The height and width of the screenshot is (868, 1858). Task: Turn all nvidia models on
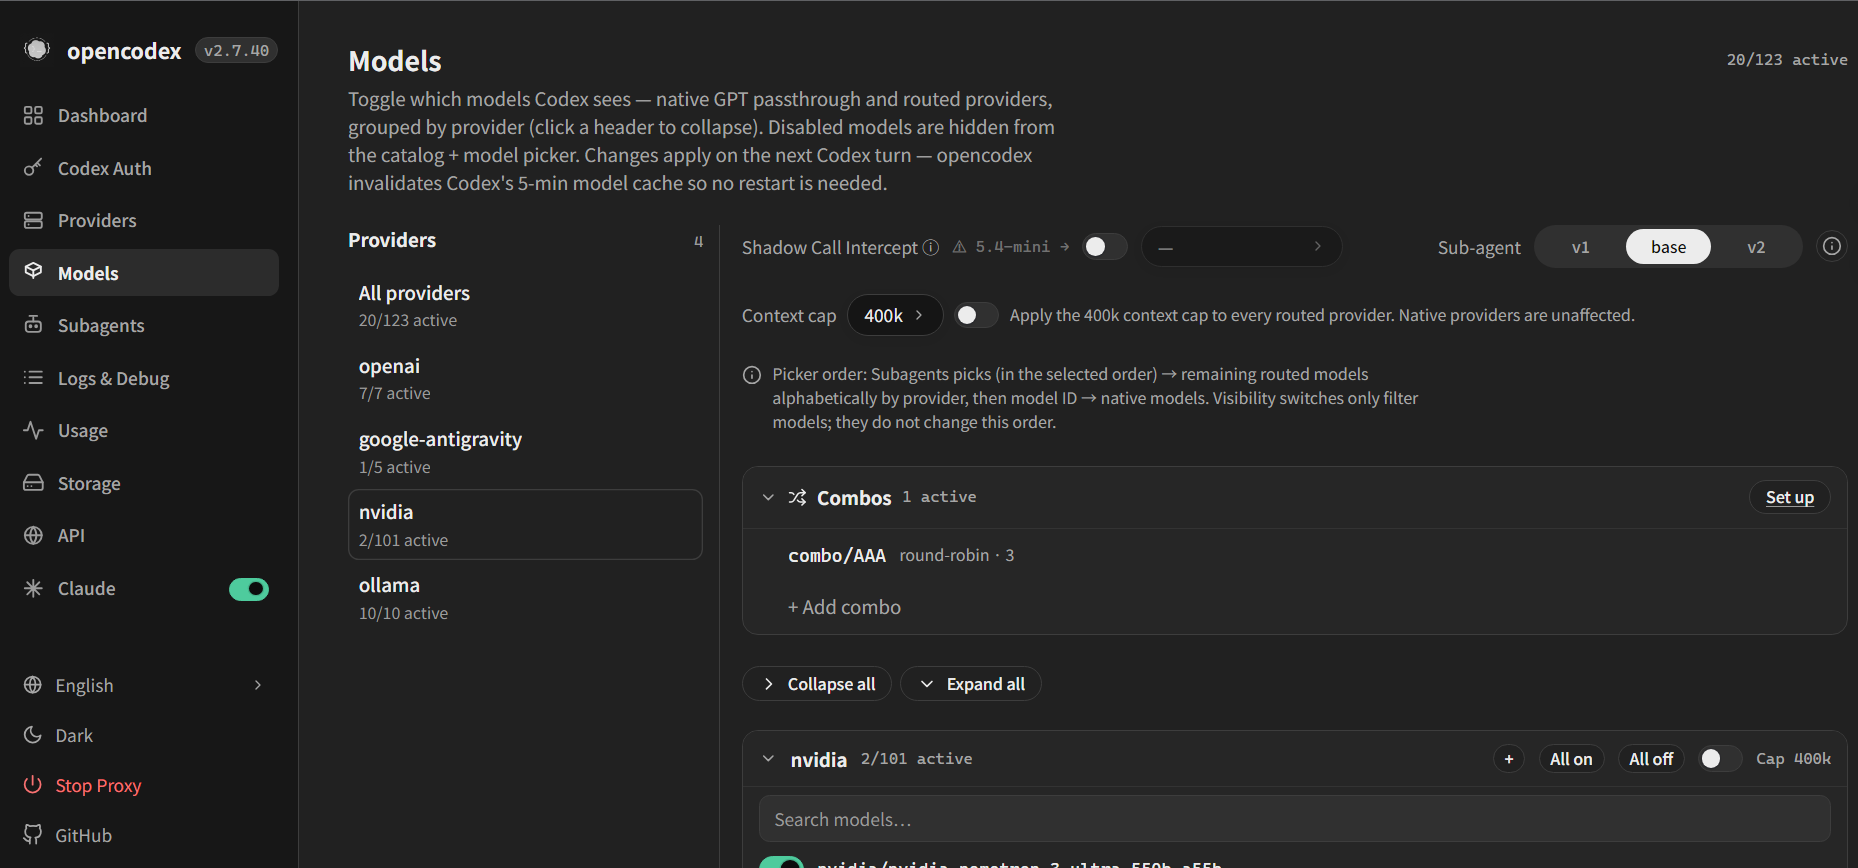(1571, 759)
